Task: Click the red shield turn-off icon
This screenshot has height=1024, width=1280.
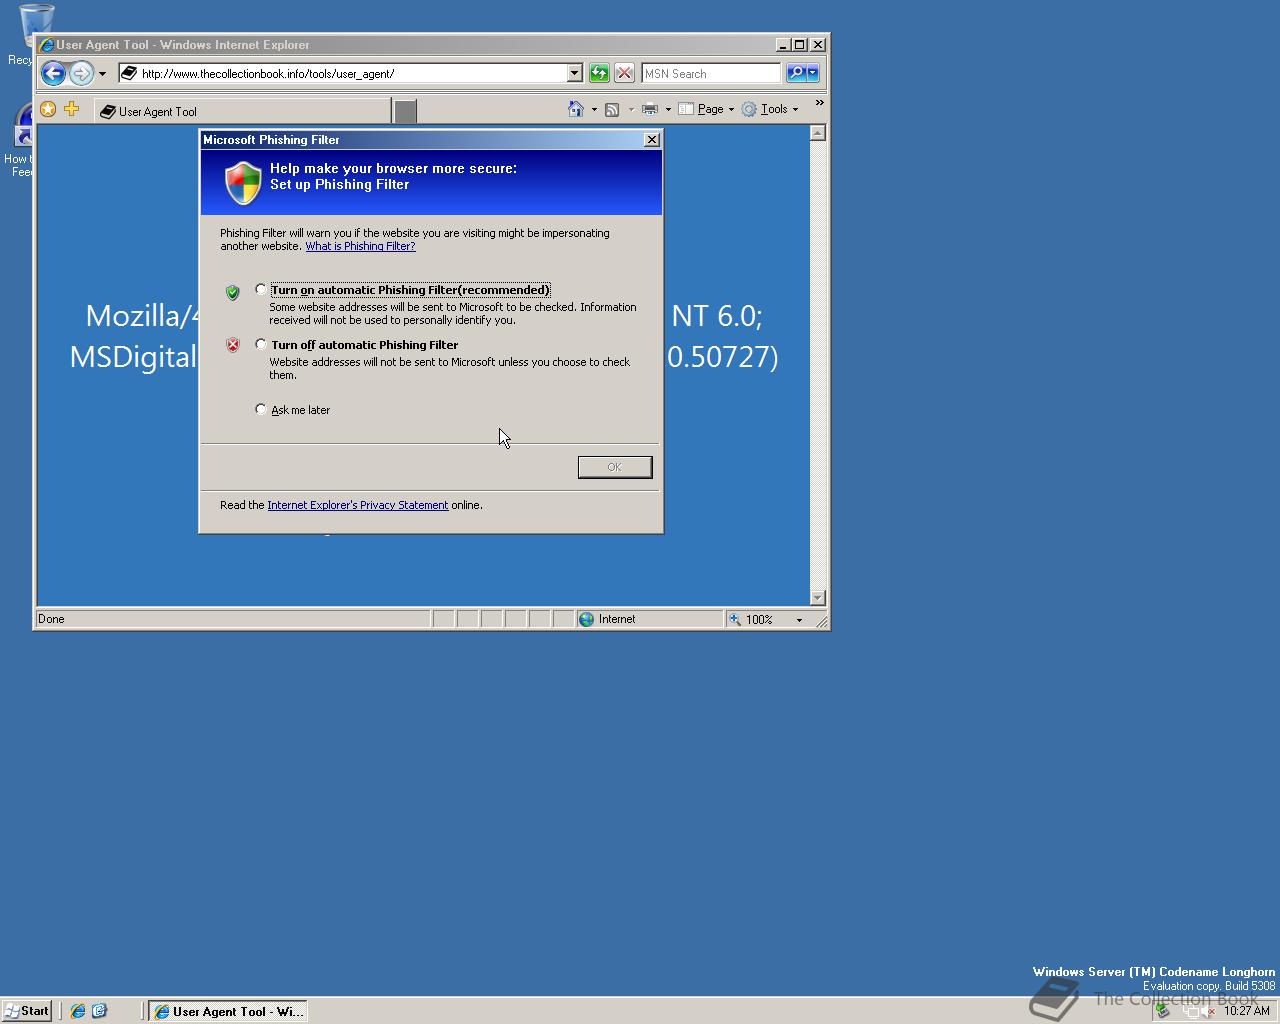Action: click(x=233, y=345)
